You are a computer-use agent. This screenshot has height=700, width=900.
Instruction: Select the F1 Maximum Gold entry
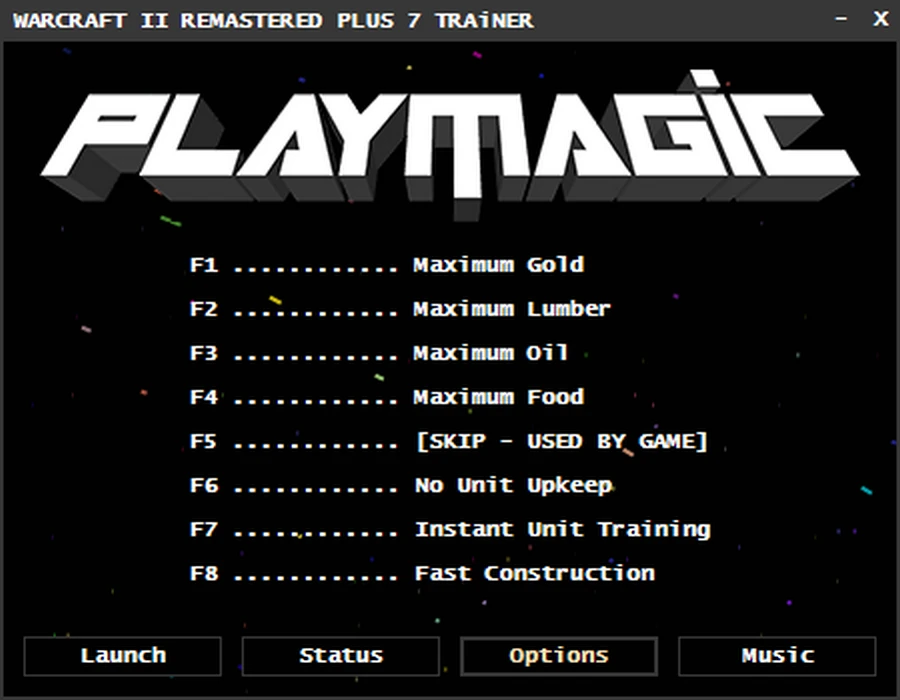tap(387, 265)
